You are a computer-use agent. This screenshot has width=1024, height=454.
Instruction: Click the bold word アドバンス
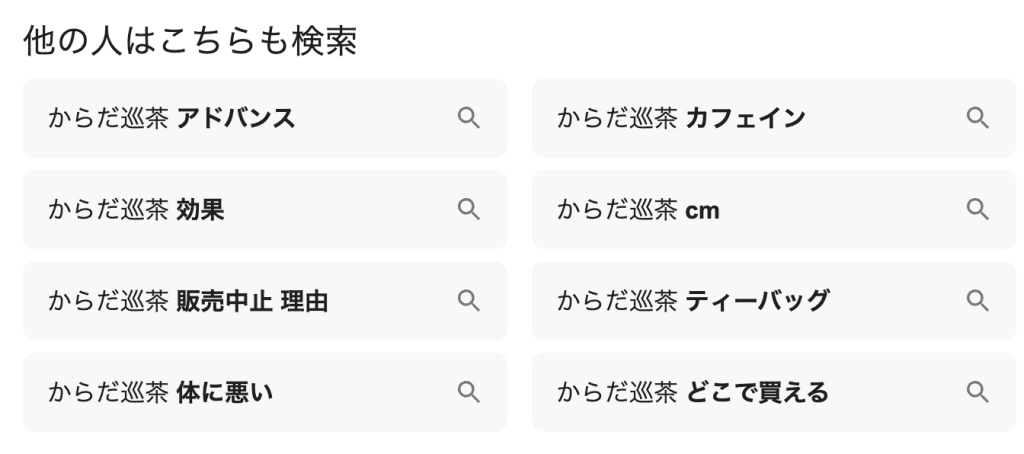(x=236, y=118)
